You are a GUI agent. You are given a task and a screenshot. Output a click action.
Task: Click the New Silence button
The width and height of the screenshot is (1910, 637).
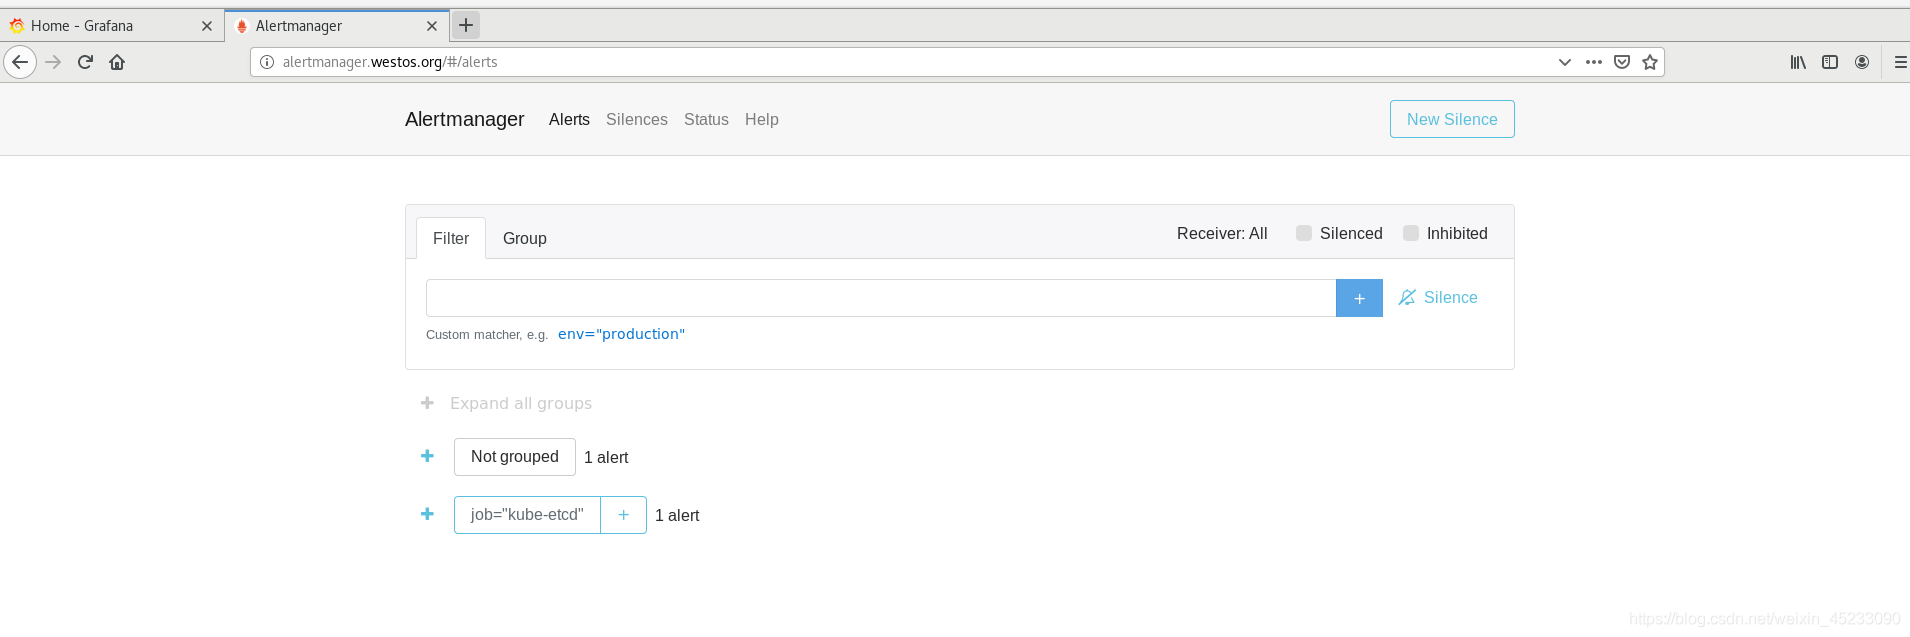[1452, 119]
